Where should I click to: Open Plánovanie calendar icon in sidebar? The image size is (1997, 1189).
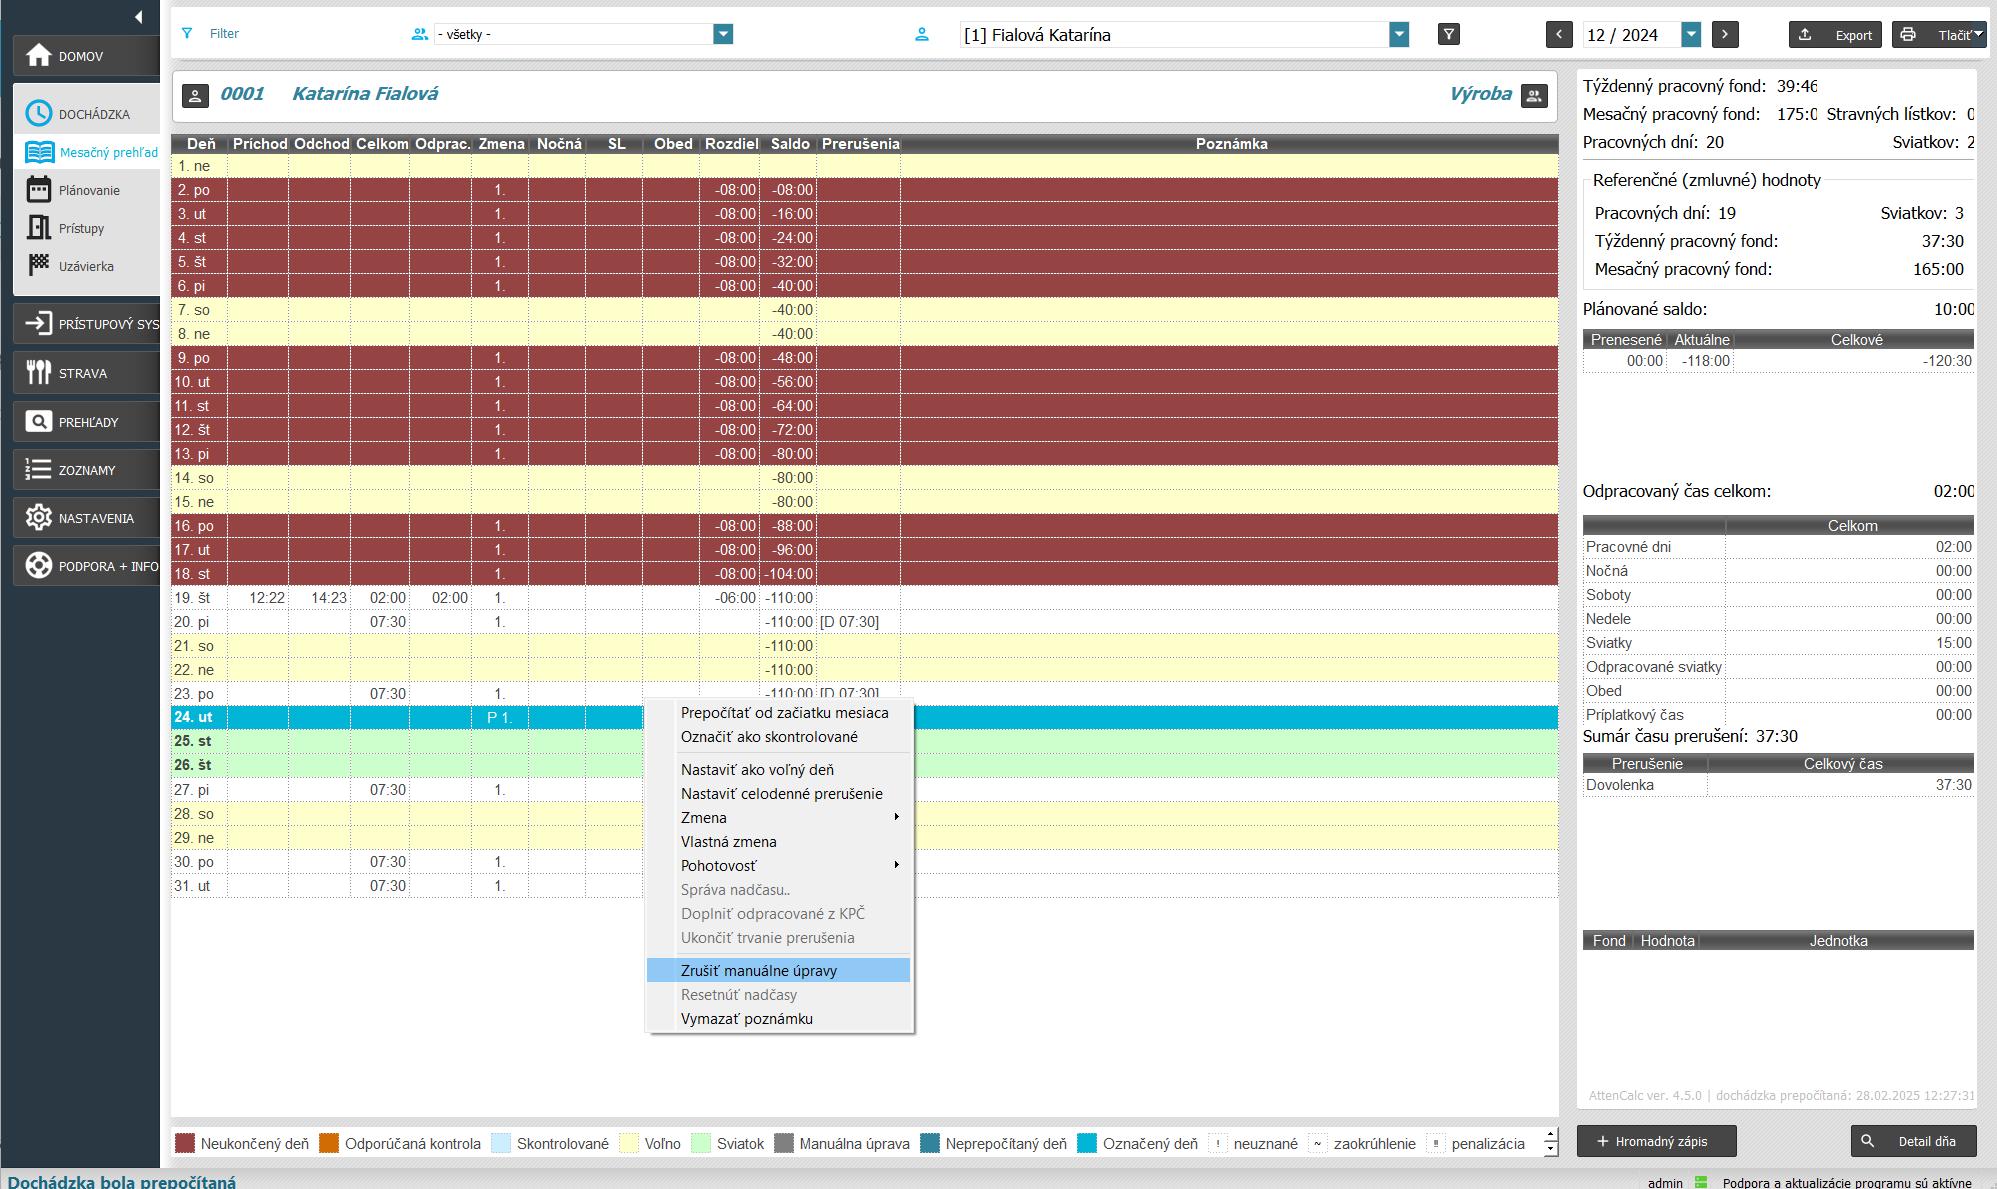tap(39, 190)
